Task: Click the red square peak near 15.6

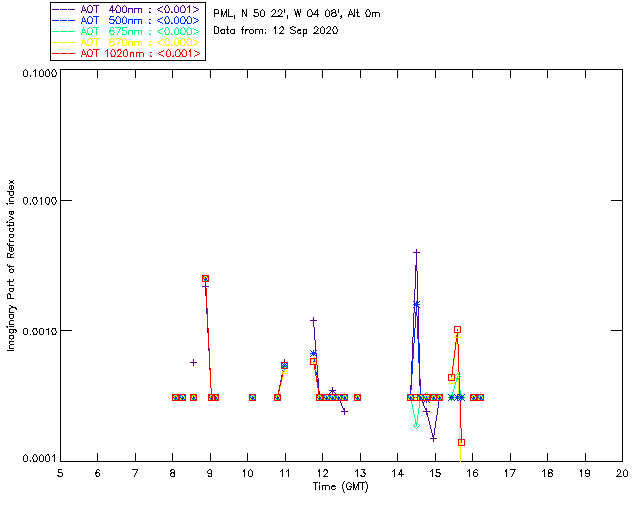Action: click(x=458, y=329)
